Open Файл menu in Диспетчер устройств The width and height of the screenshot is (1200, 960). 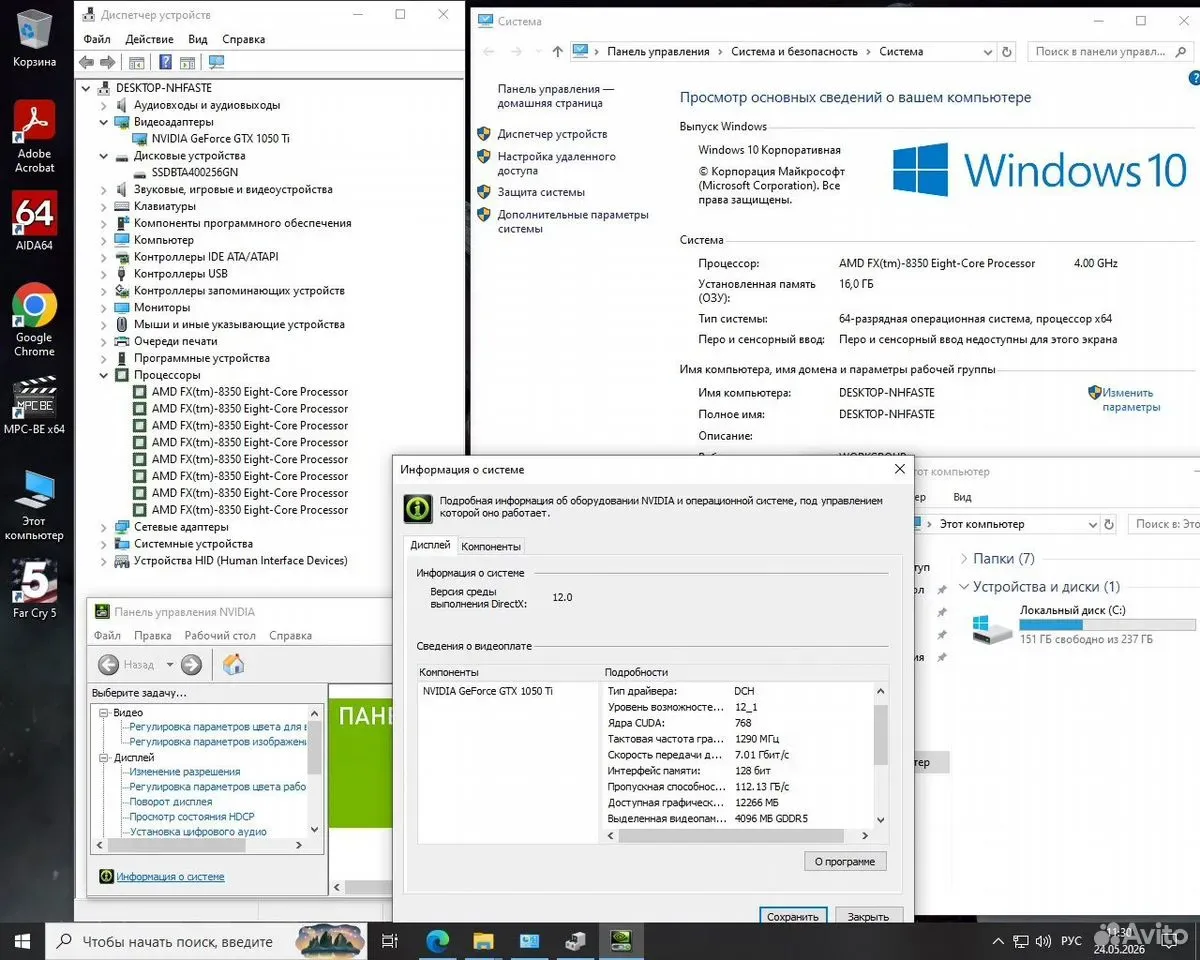coord(97,39)
